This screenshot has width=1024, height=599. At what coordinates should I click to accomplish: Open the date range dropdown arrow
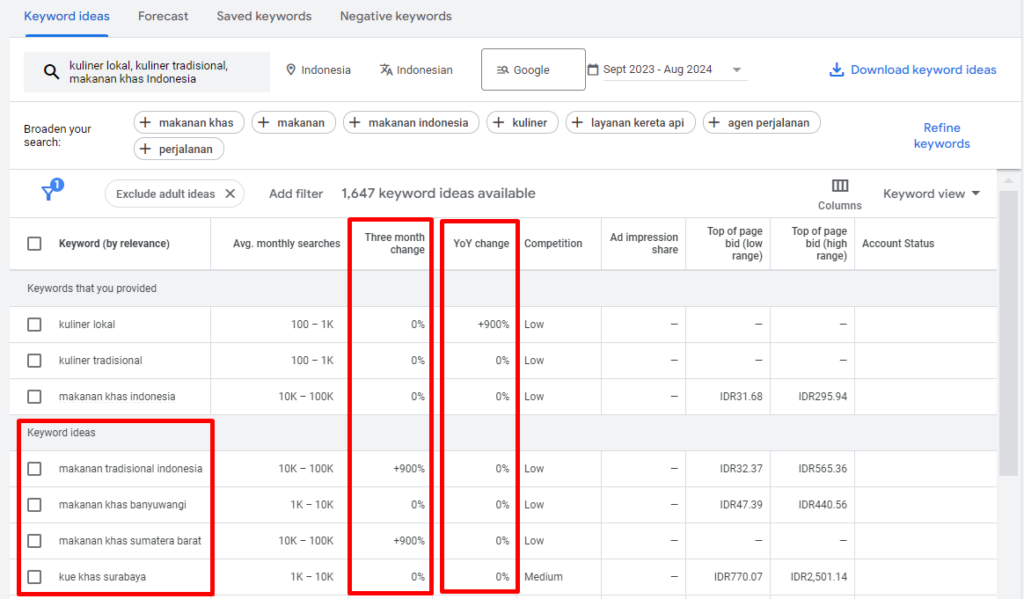737,69
